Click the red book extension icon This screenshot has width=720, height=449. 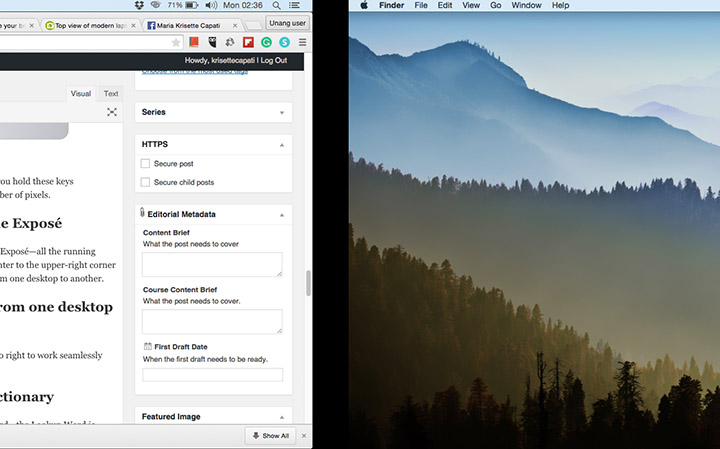tap(194, 42)
